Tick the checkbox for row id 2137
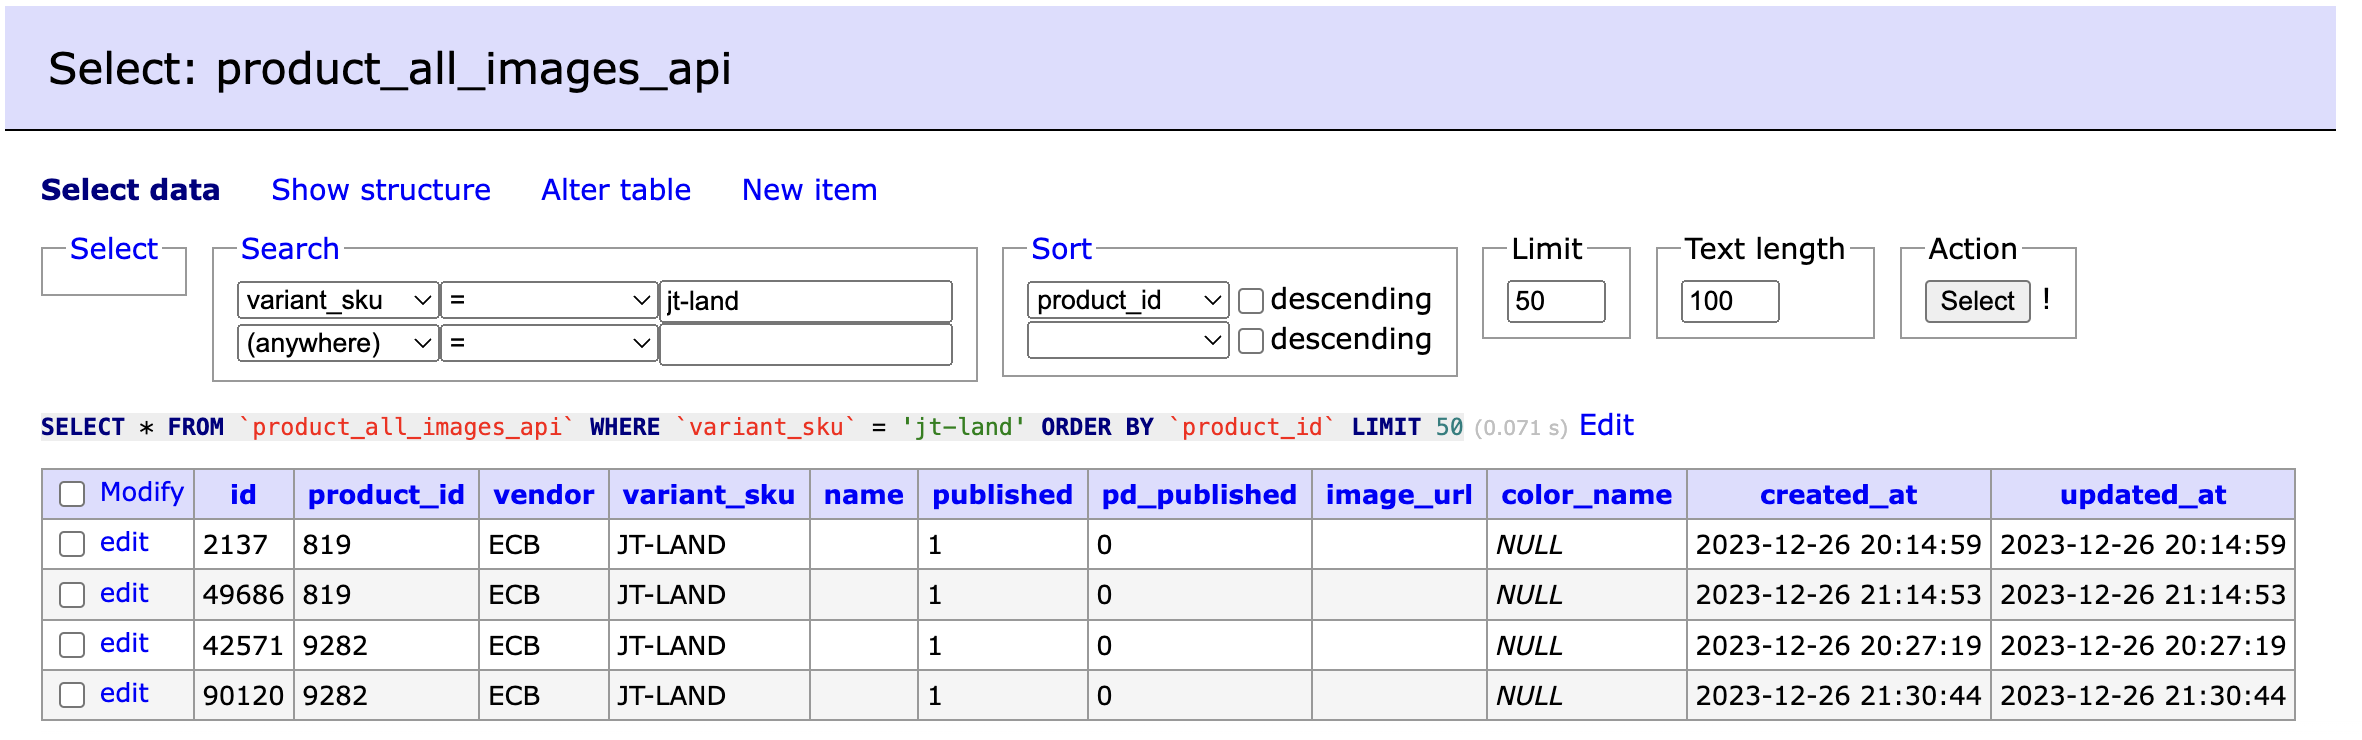The width and height of the screenshot is (2362, 740). pos(72,544)
